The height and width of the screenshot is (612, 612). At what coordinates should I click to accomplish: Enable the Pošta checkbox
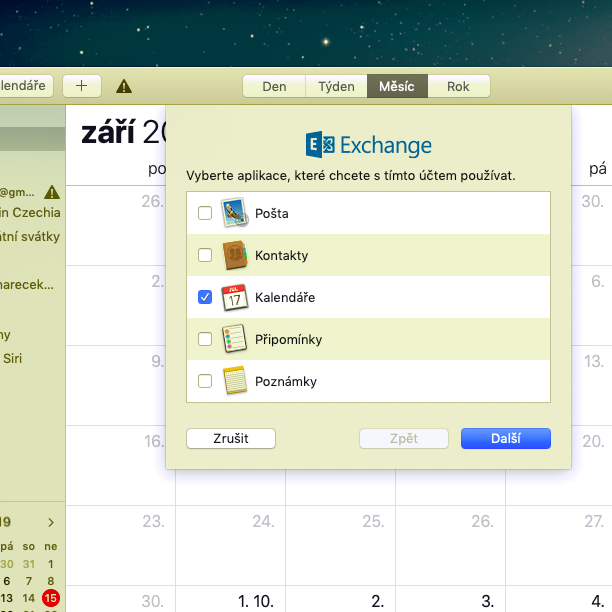click(205, 213)
